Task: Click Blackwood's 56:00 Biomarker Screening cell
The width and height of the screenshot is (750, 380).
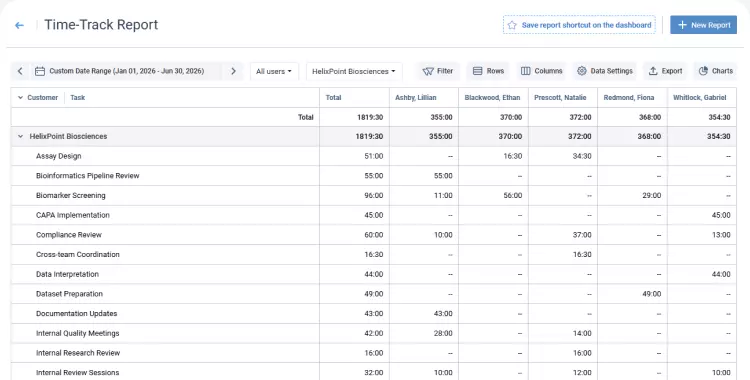Action: [x=513, y=195]
